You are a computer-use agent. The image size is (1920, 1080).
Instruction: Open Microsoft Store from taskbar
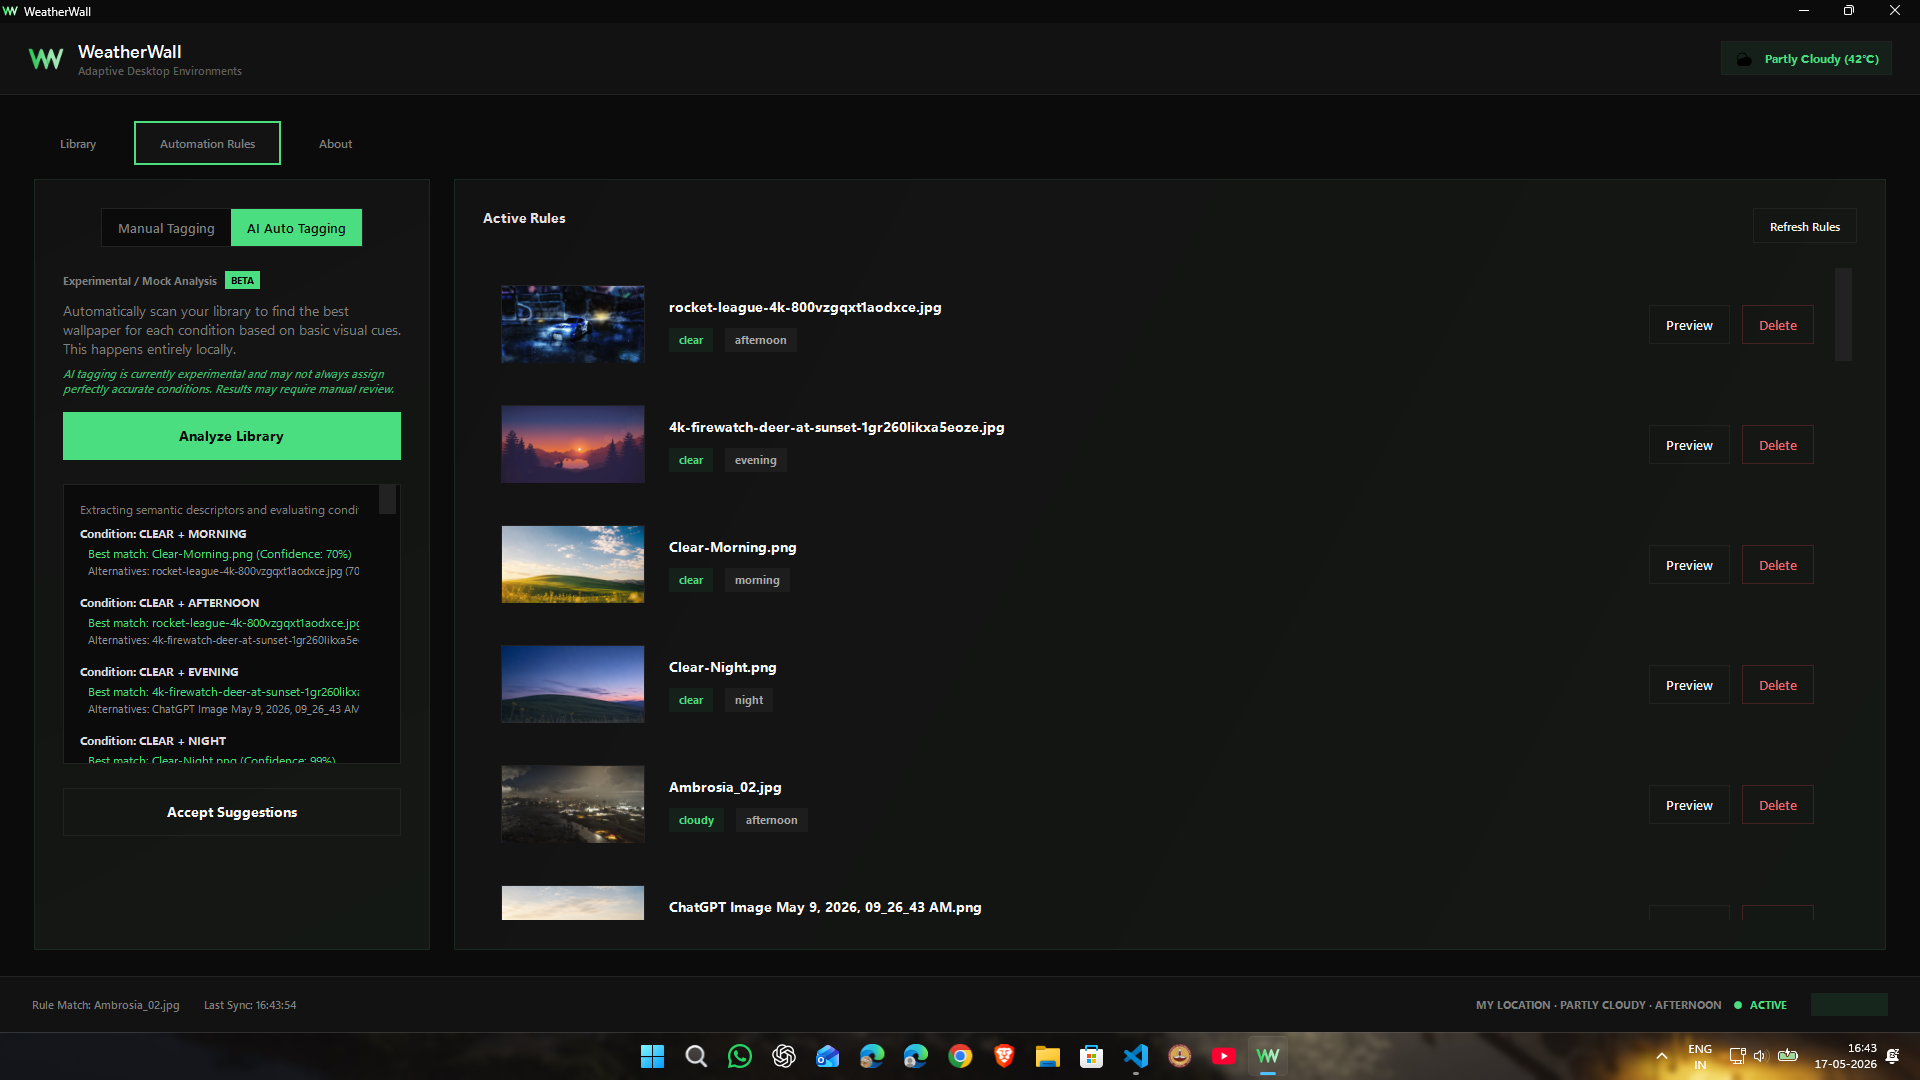(1092, 1056)
